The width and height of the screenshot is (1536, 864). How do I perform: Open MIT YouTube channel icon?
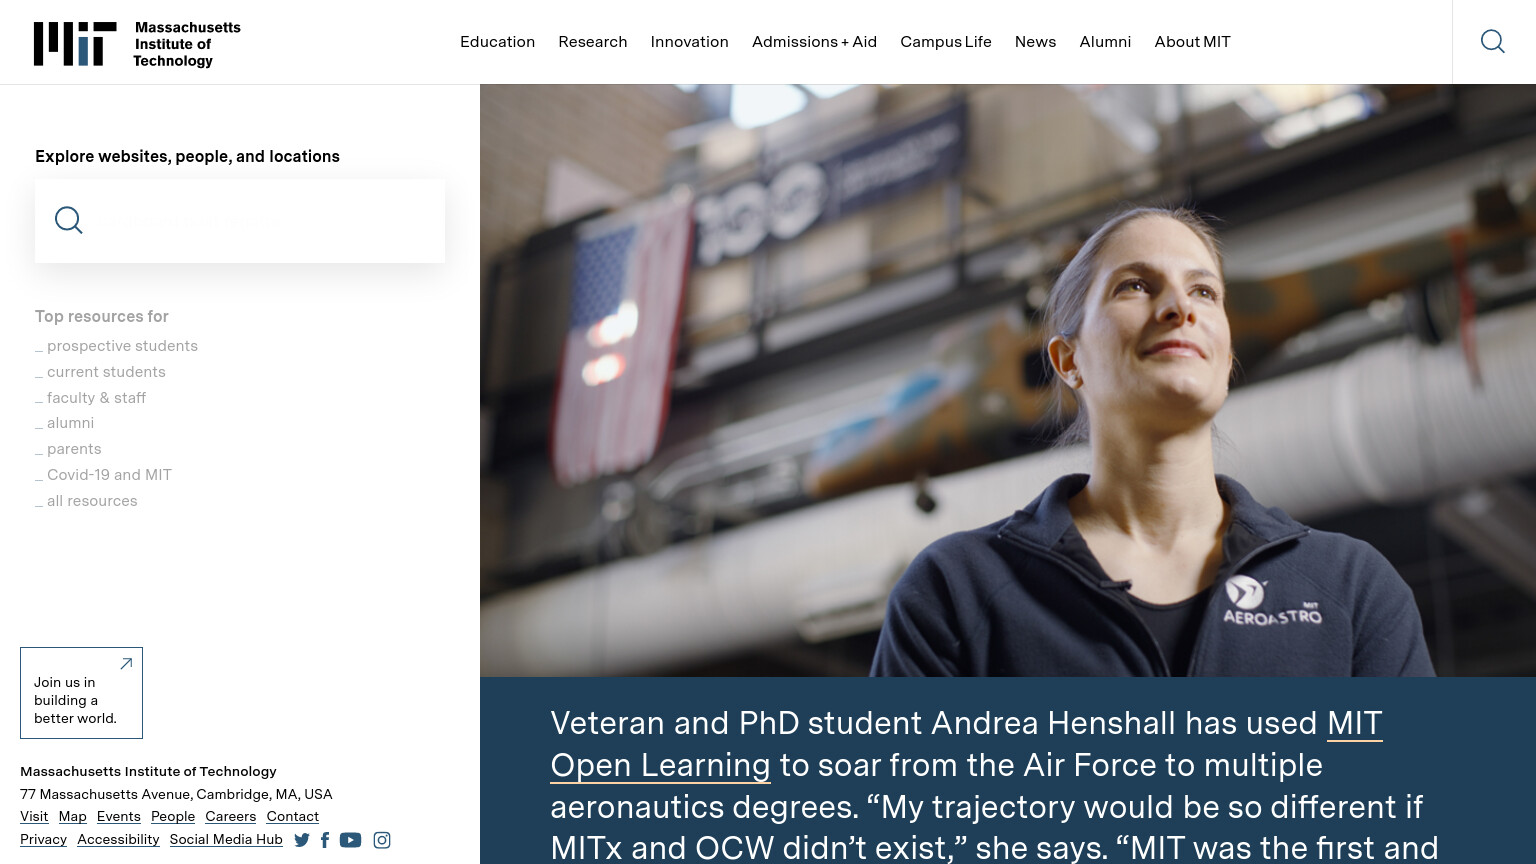[350, 840]
